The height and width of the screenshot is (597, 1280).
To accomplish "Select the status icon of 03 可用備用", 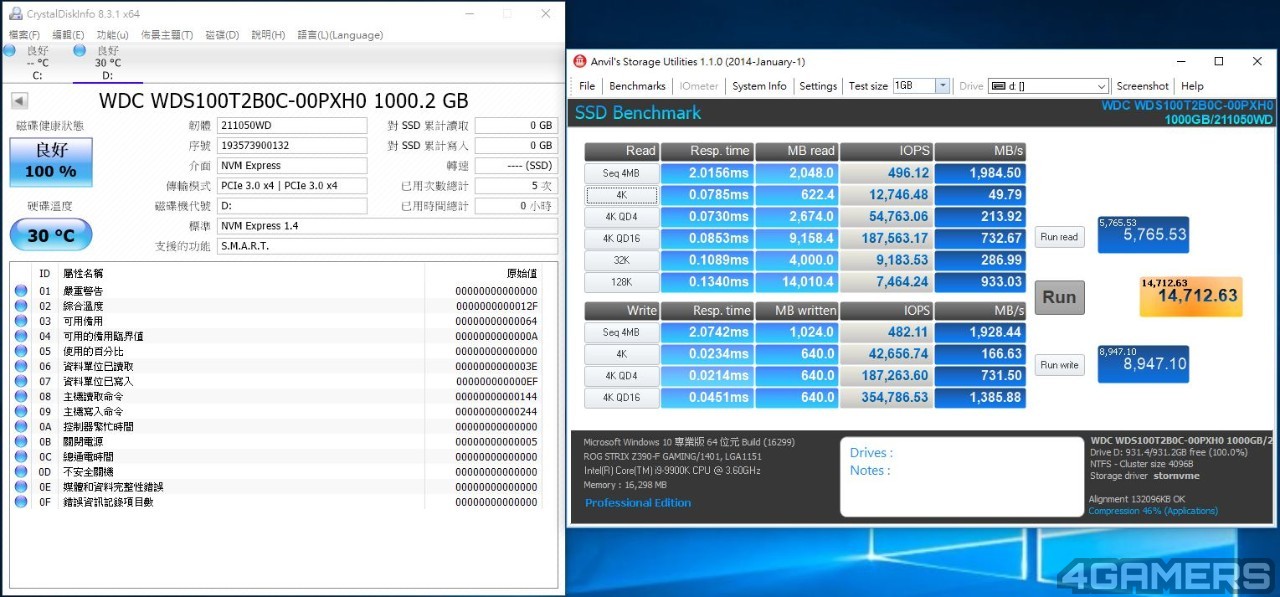I will tap(21, 321).
